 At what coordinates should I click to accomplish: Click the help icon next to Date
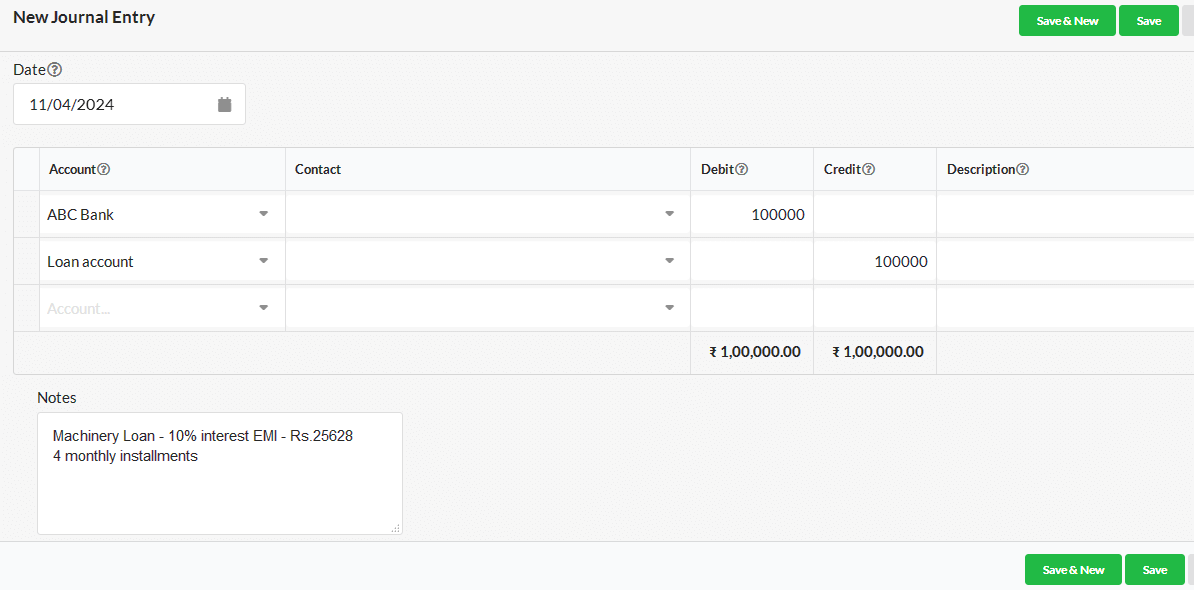click(55, 70)
